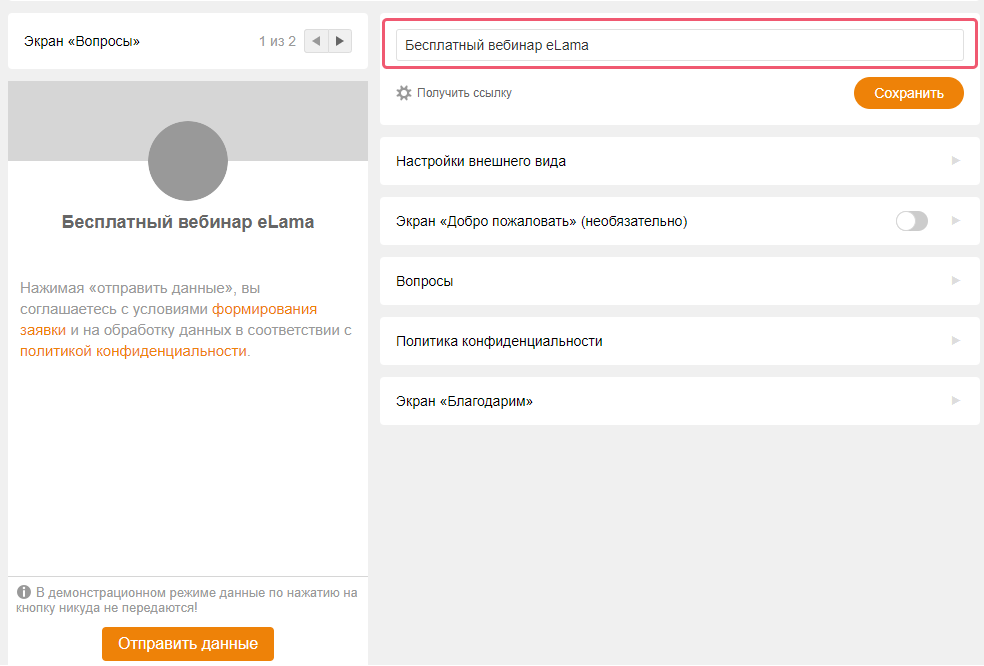Open Экран «Добро пожаловать» section label

(541, 221)
